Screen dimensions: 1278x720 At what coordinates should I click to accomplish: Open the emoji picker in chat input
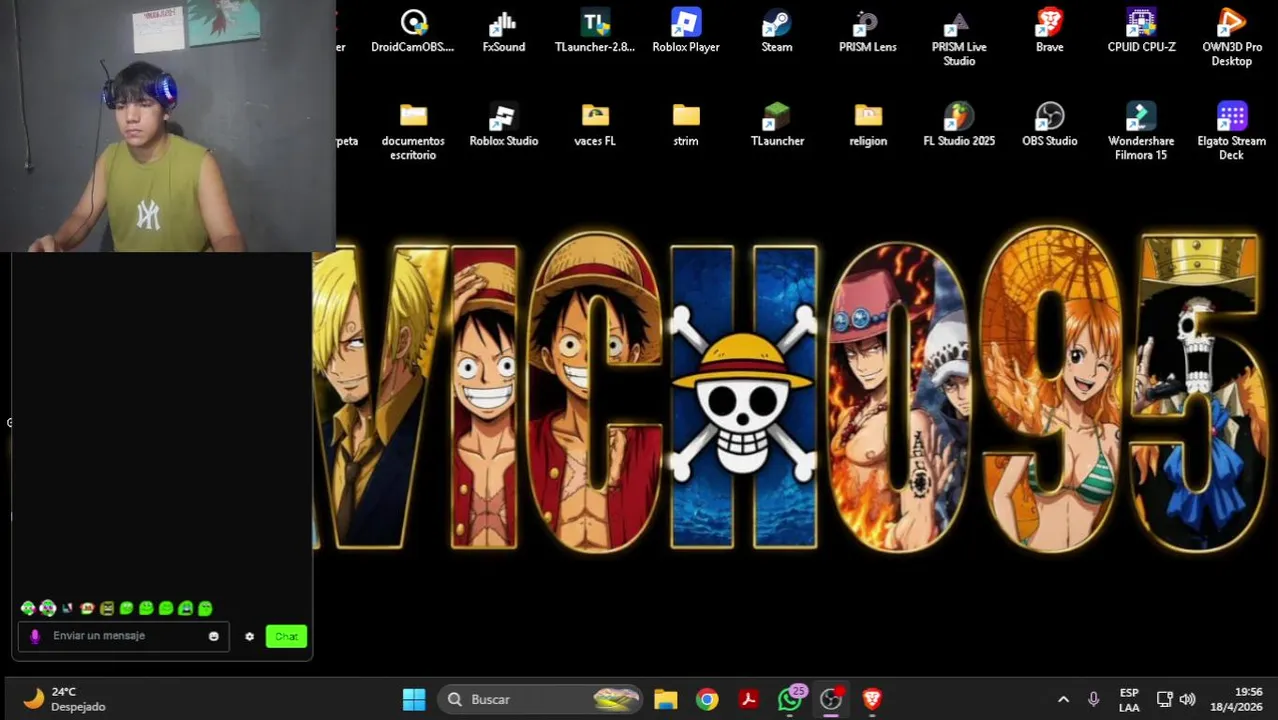click(213, 636)
